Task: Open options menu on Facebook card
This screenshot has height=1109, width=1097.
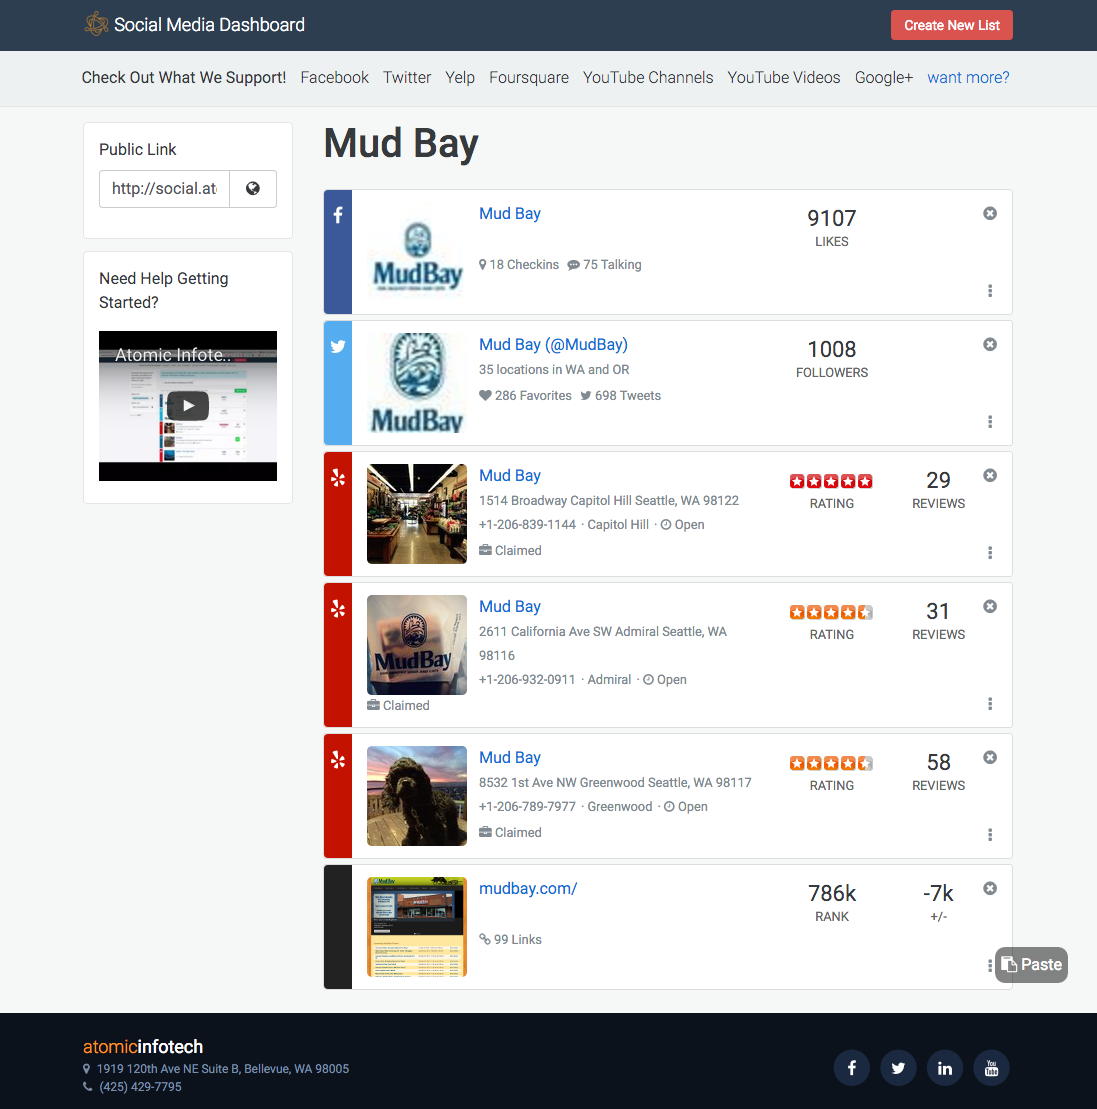Action: pos(989,291)
